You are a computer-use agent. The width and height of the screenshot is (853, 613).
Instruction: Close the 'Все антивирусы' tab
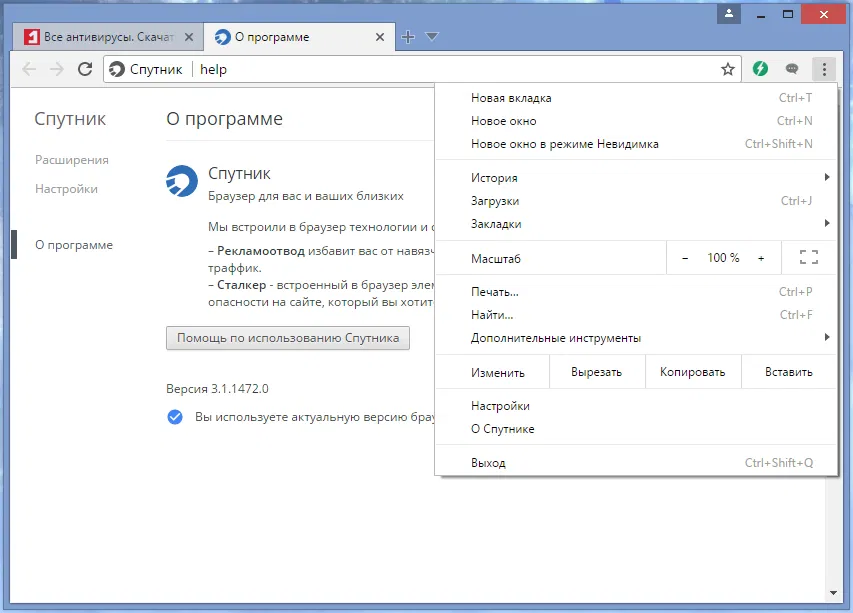[189, 37]
